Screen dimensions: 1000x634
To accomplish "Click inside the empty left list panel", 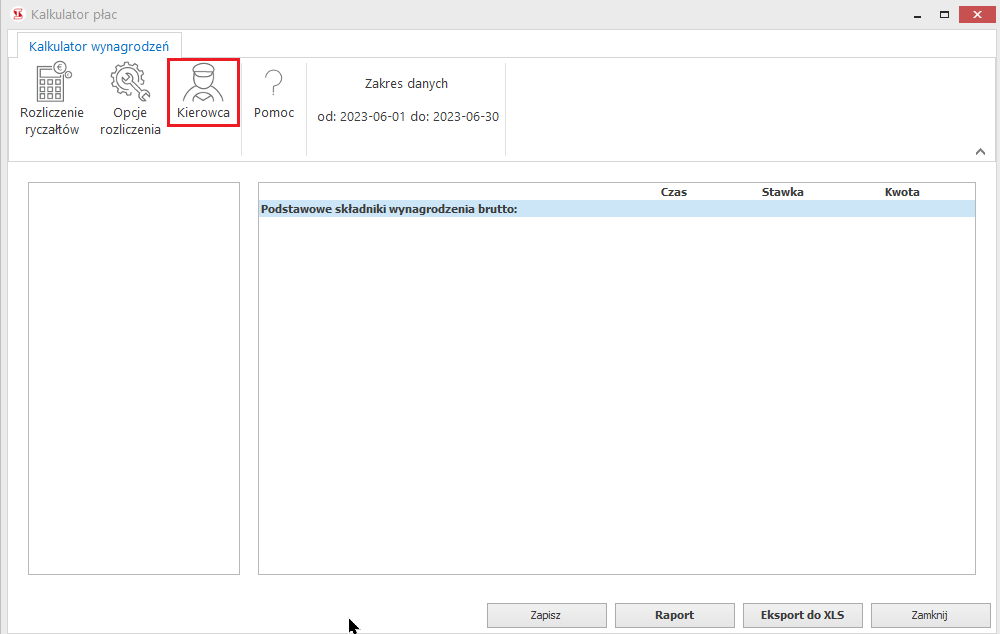I will [134, 378].
